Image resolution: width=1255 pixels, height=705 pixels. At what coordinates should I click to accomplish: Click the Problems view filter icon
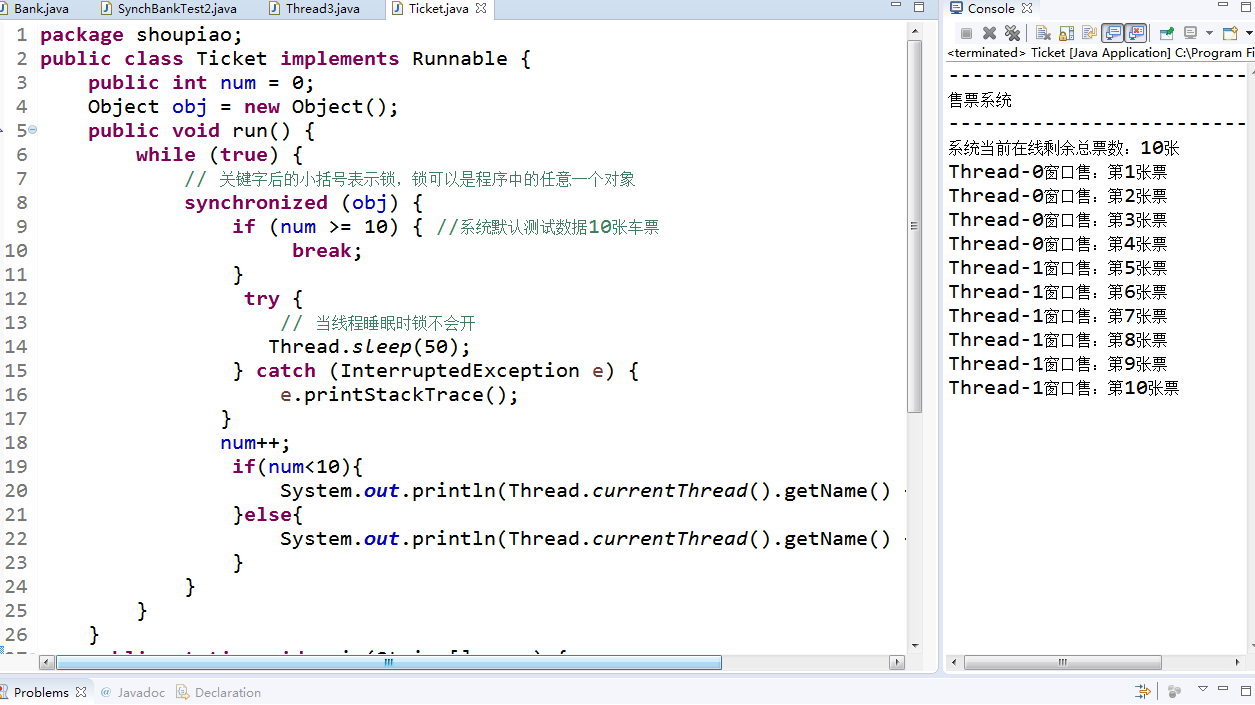(1143, 691)
